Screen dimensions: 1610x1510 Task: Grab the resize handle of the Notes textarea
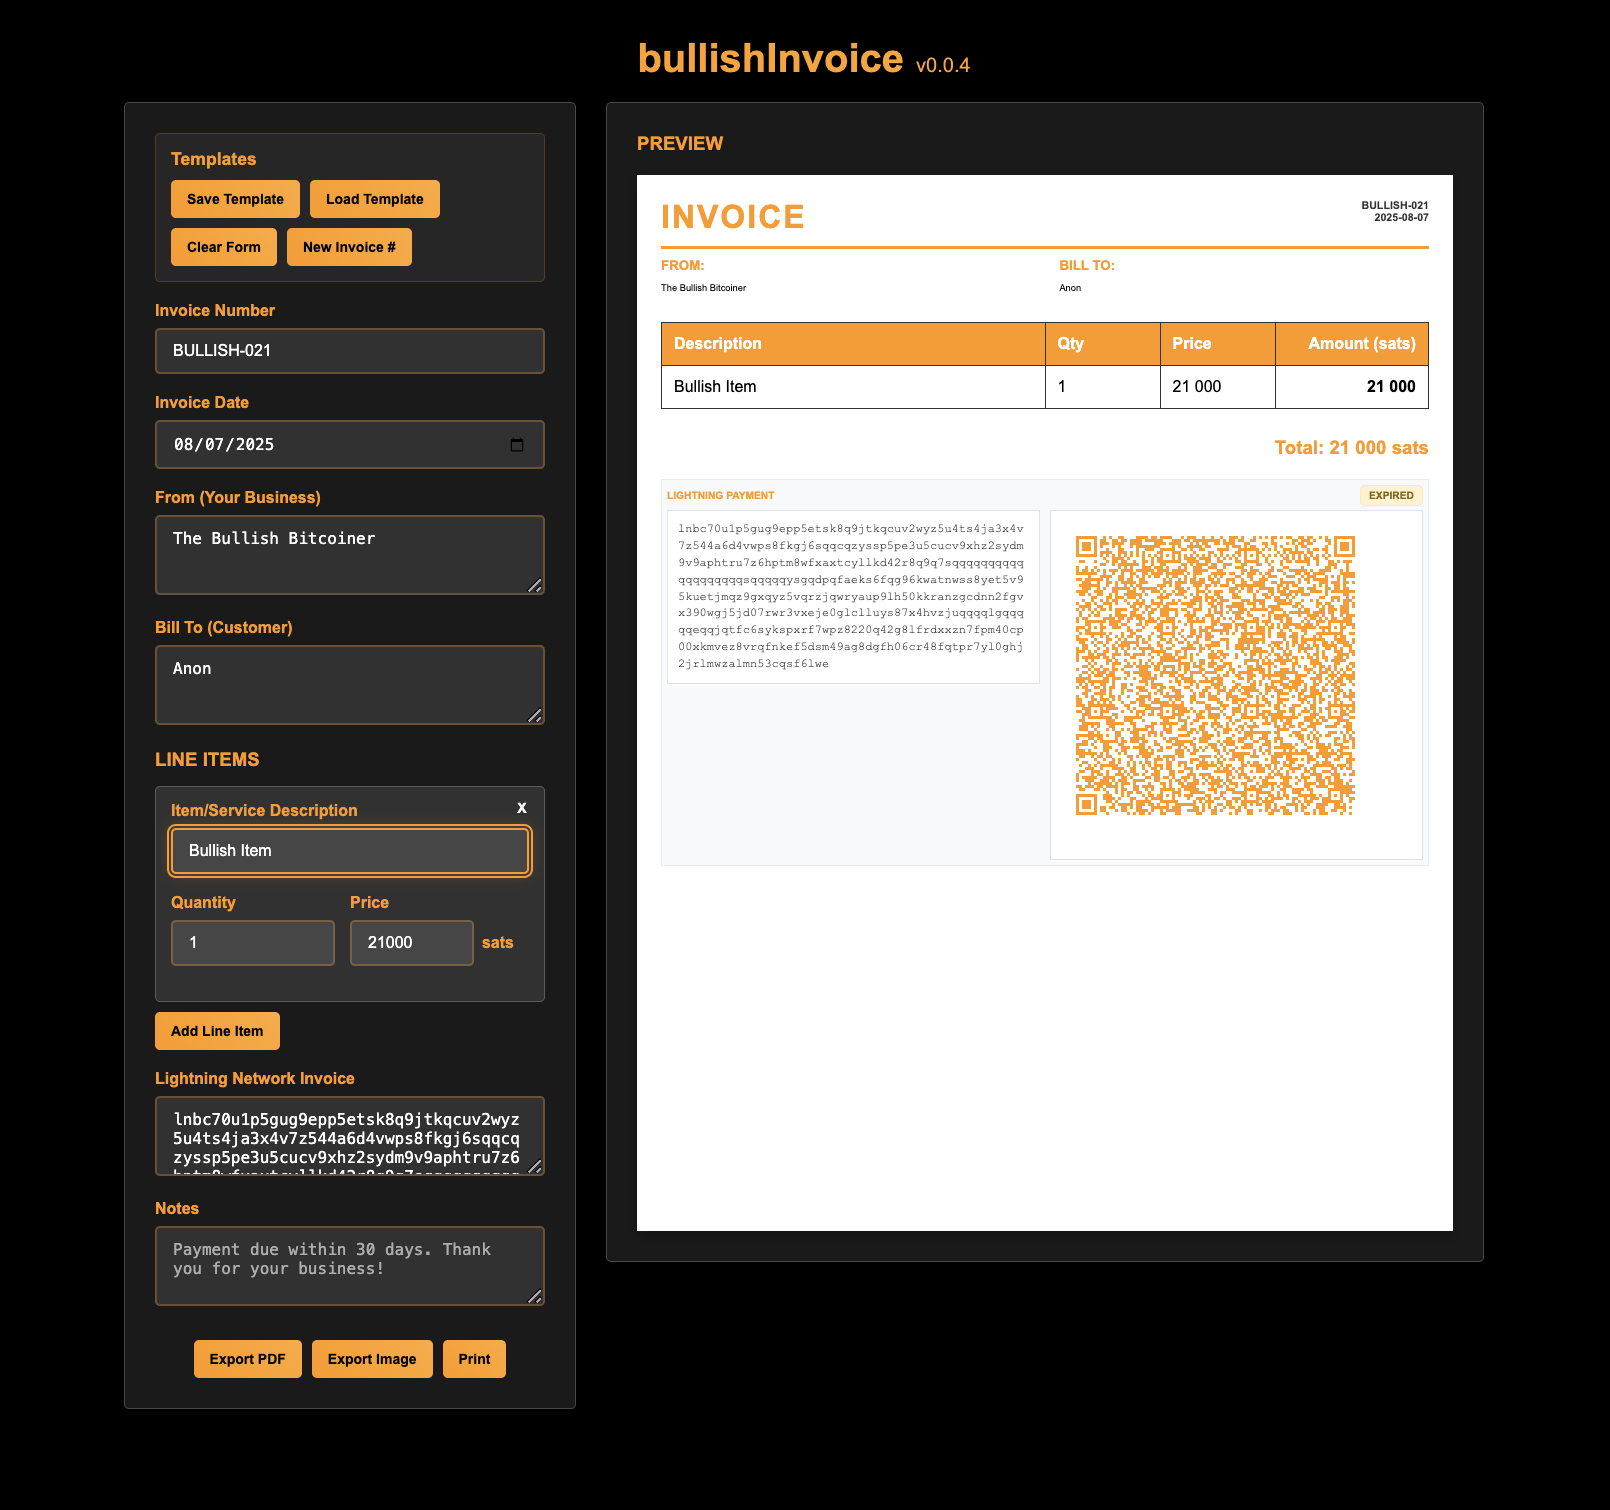click(535, 1296)
